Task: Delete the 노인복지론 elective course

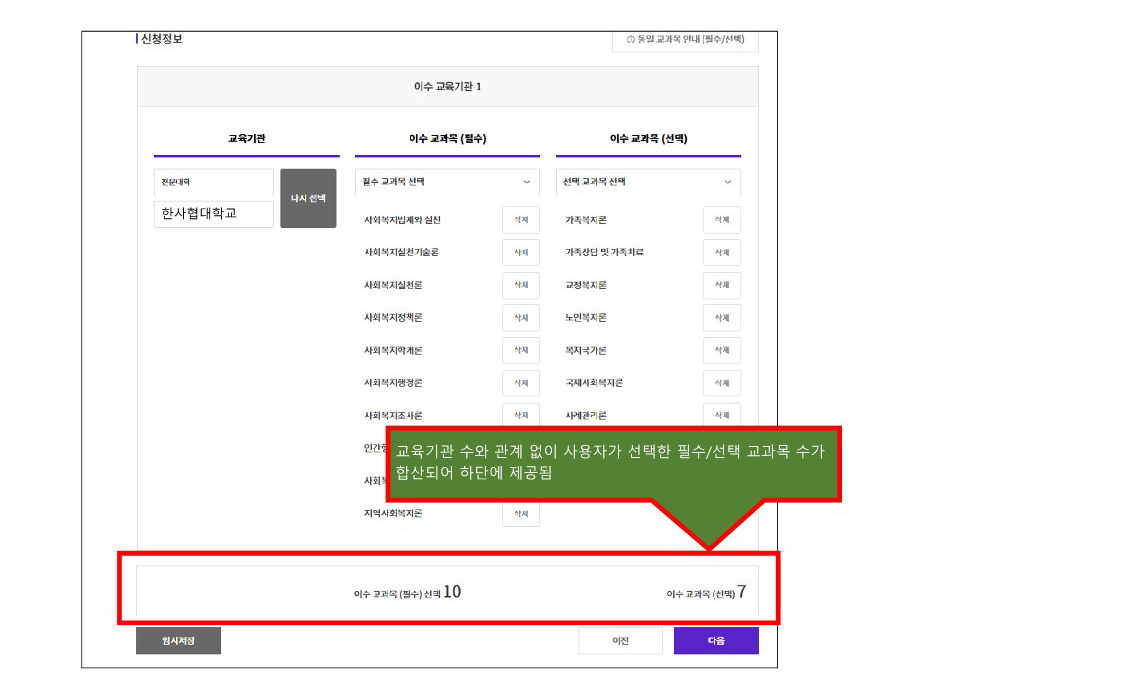Action: 722,318
